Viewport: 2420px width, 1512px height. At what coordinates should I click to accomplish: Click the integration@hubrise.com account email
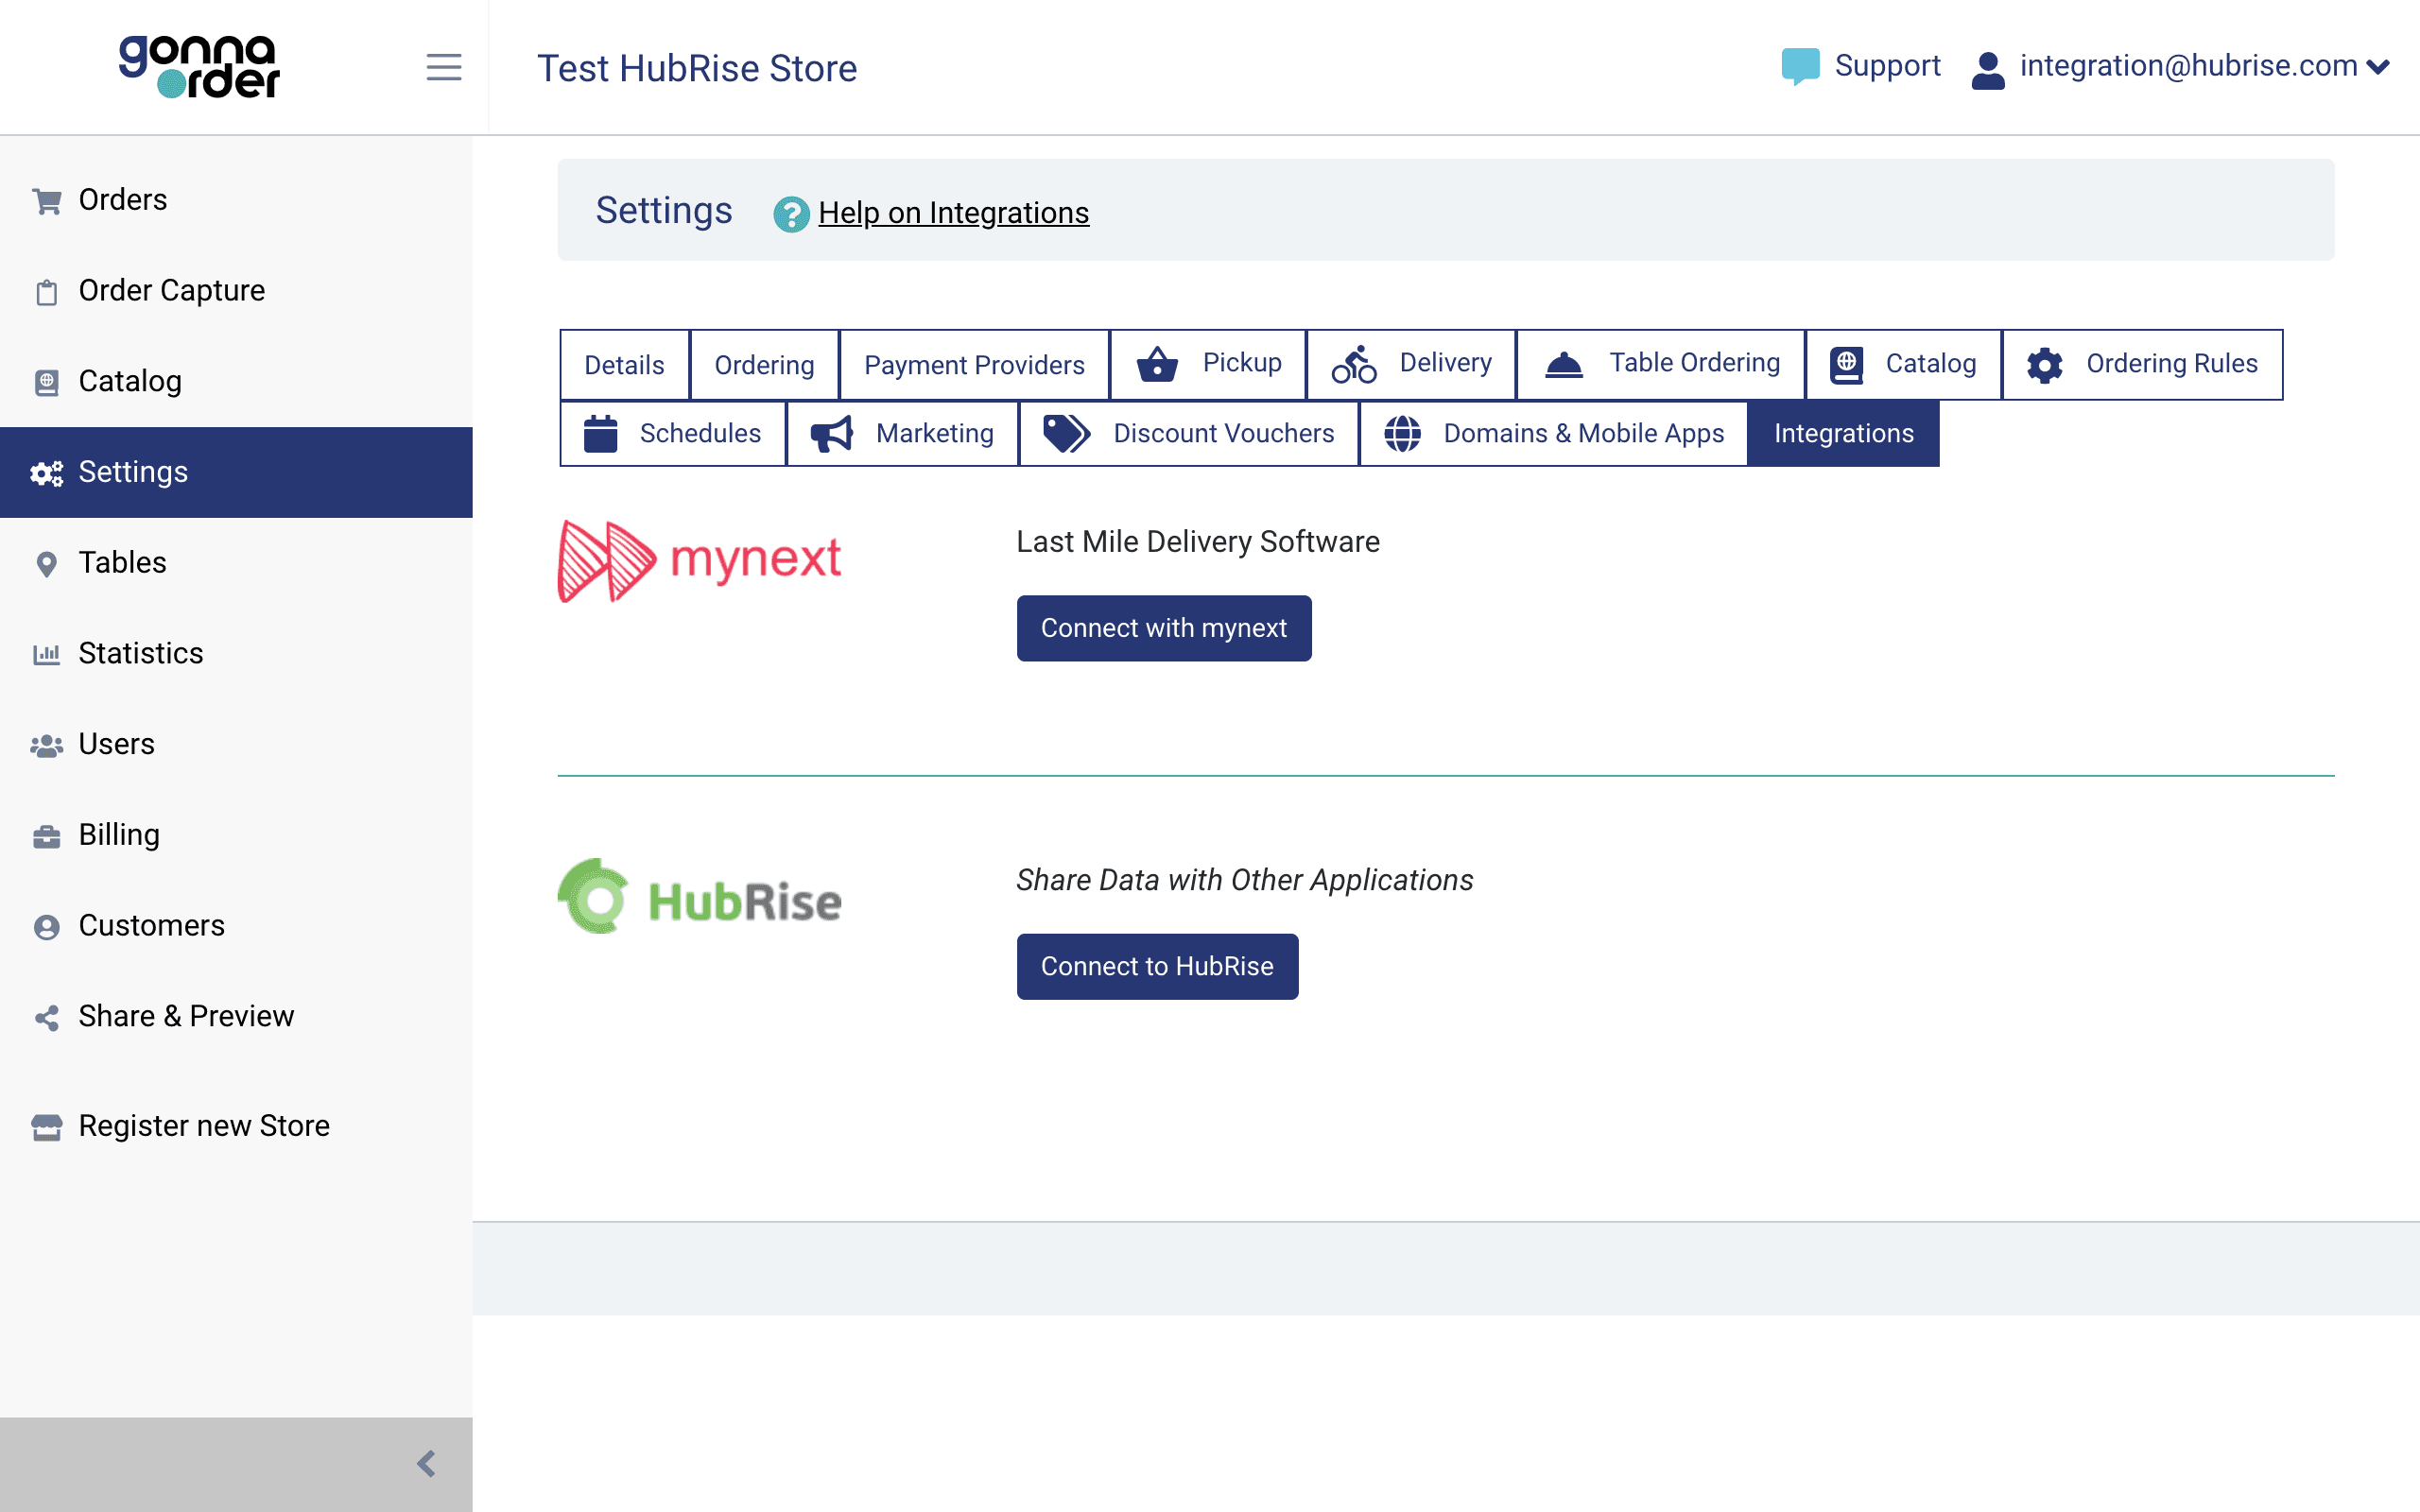coord(2187,66)
